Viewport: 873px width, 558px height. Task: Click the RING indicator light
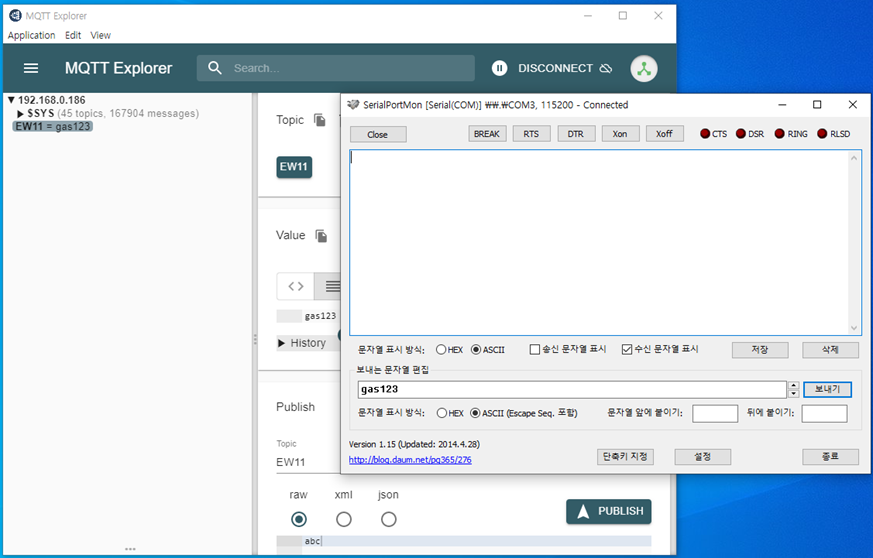[779, 134]
